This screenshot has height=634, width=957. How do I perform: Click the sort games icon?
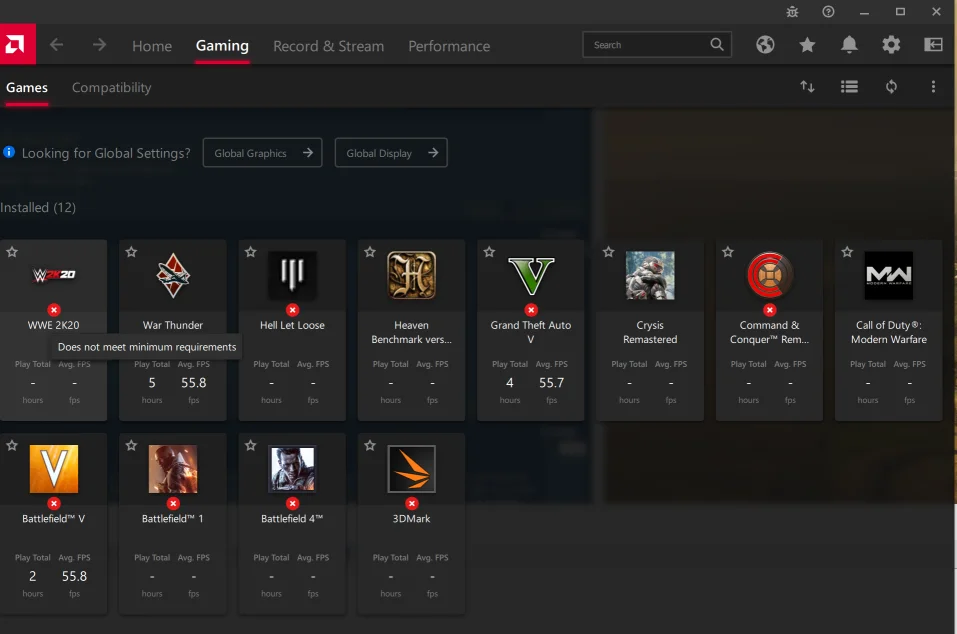click(x=807, y=87)
